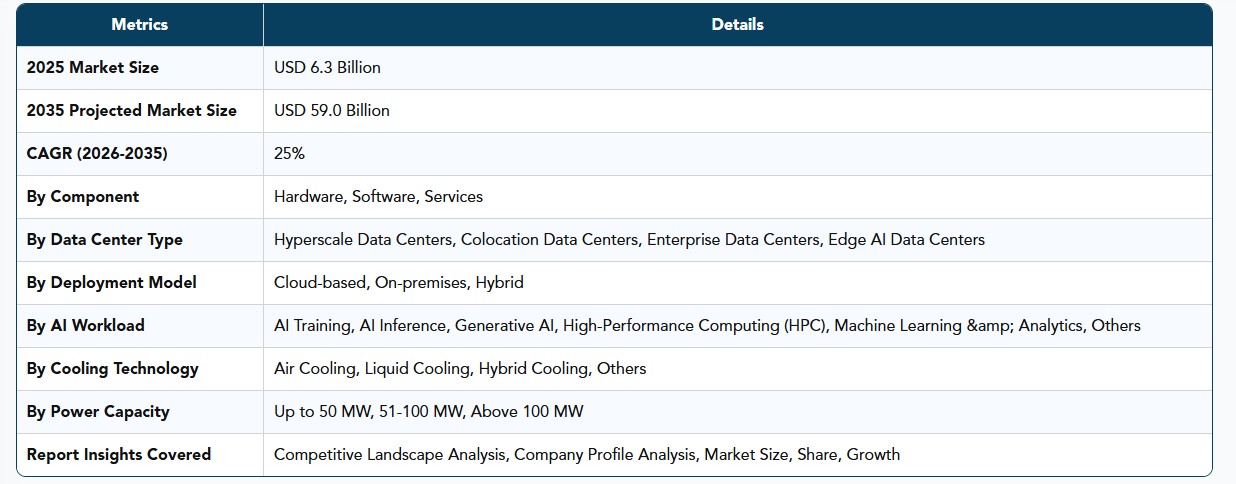Select the By AI Workload label
This screenshot has height=484, width=1236.
(x=86, y=326)
